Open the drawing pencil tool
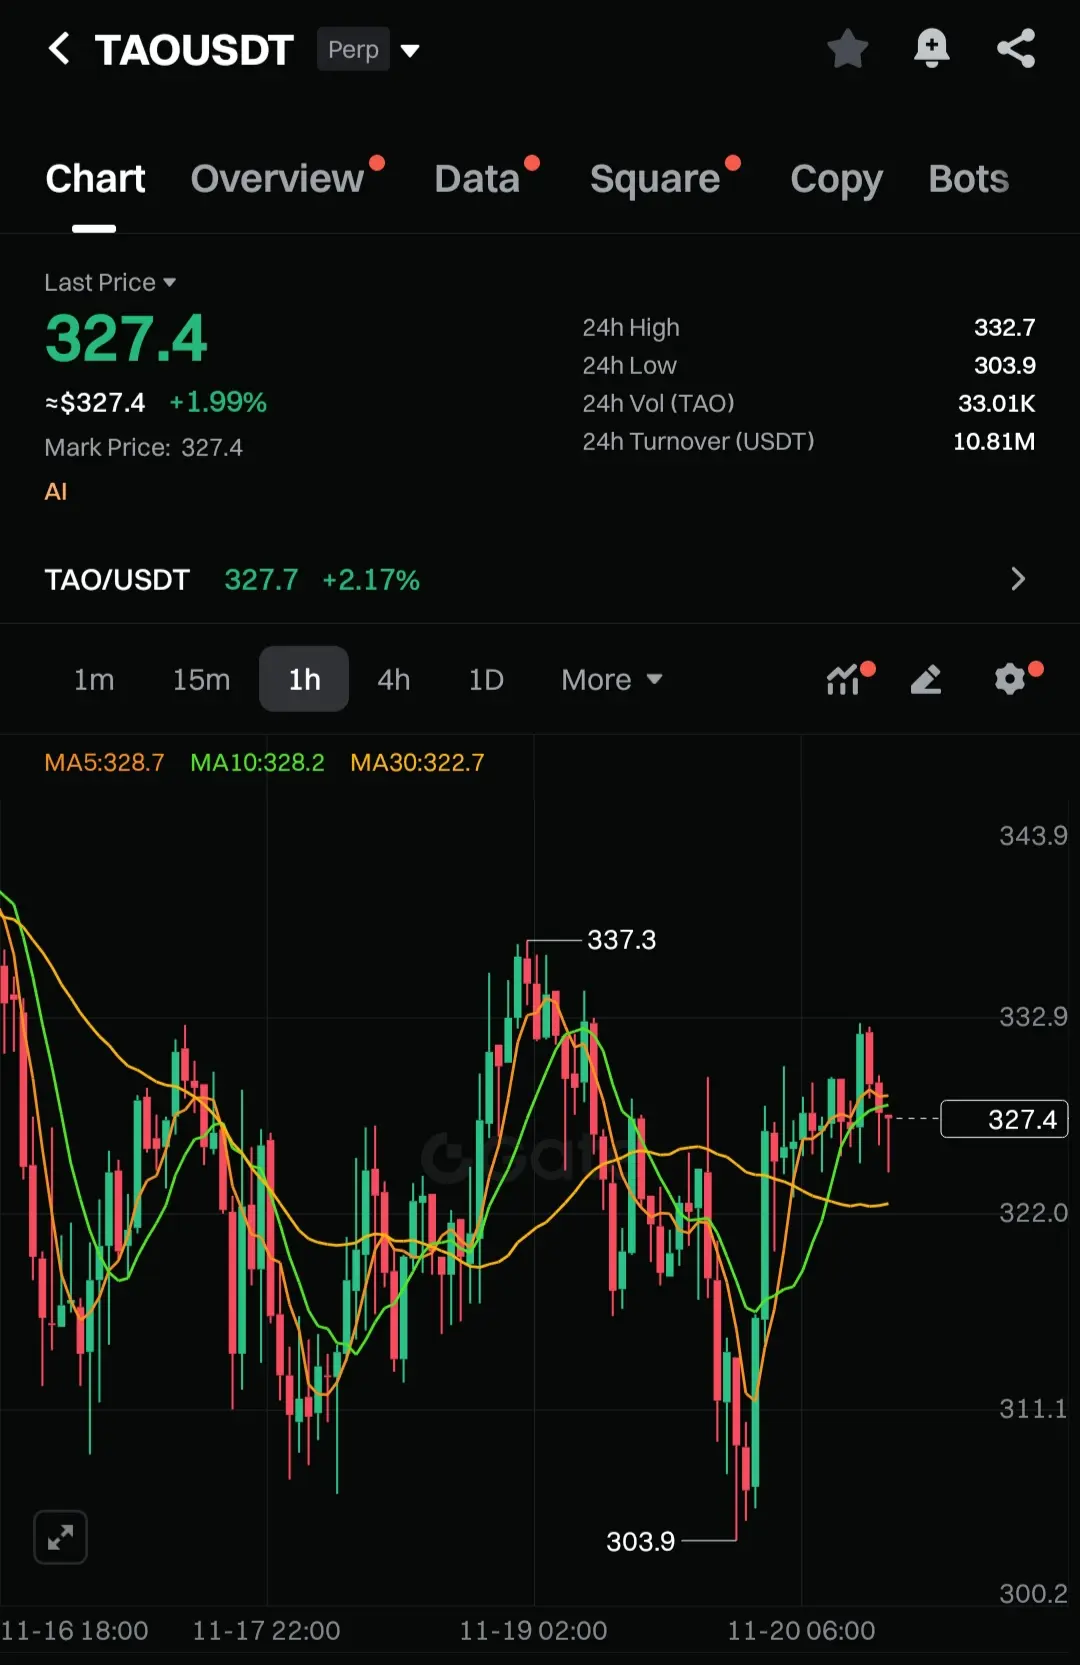This screenshot has width=1080, height=1665. (926, 679)
